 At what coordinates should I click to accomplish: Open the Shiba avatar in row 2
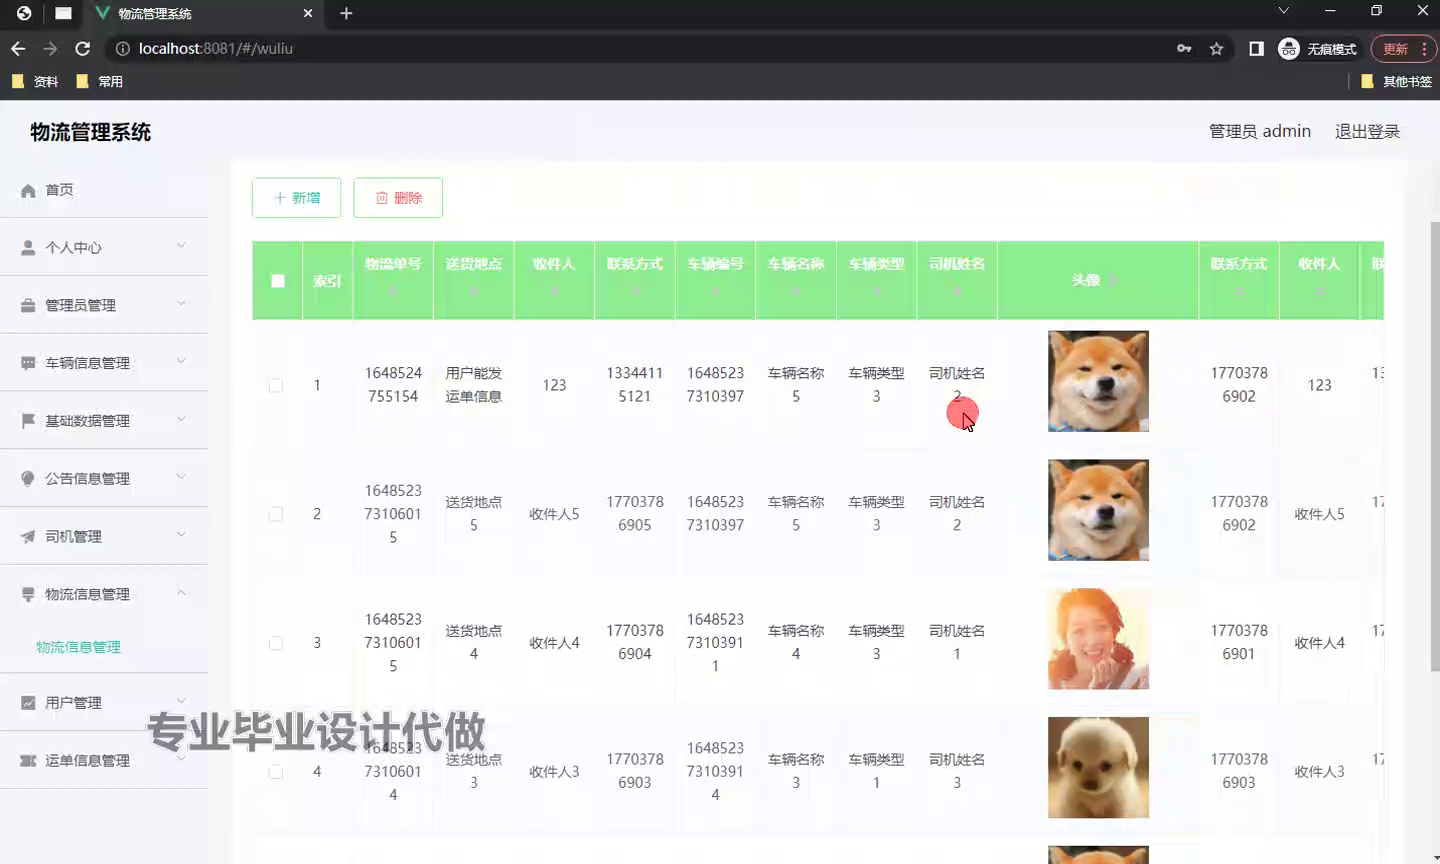coord(1098,510)
